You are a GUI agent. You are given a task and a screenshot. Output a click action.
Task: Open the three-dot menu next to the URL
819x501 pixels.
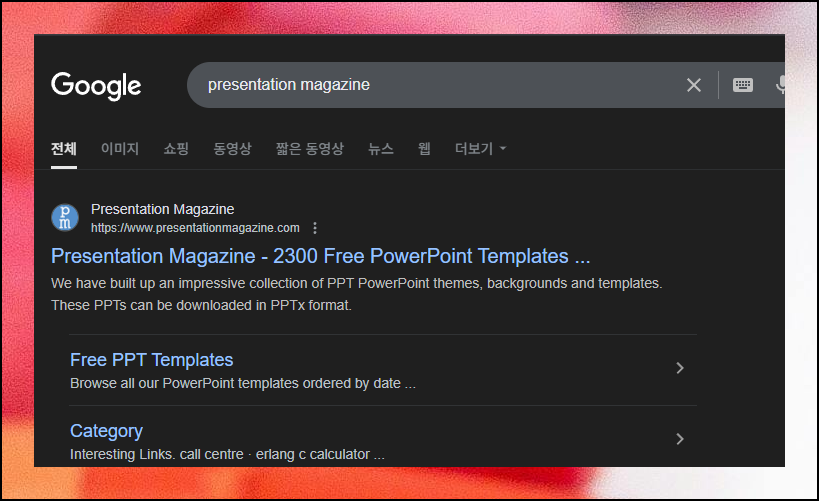click(314, 228)
